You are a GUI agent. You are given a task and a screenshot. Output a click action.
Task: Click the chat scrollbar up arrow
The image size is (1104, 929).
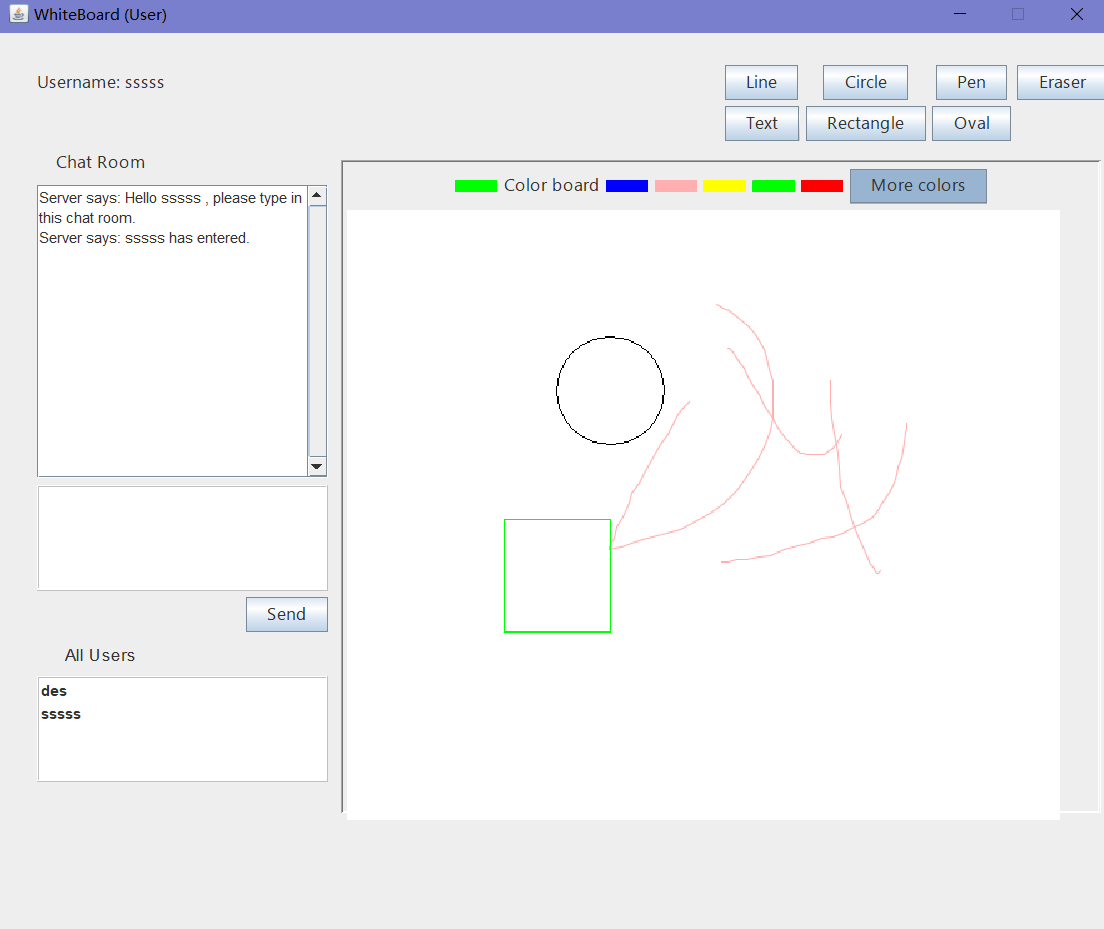pyautogui.click(x=317, y=195)
